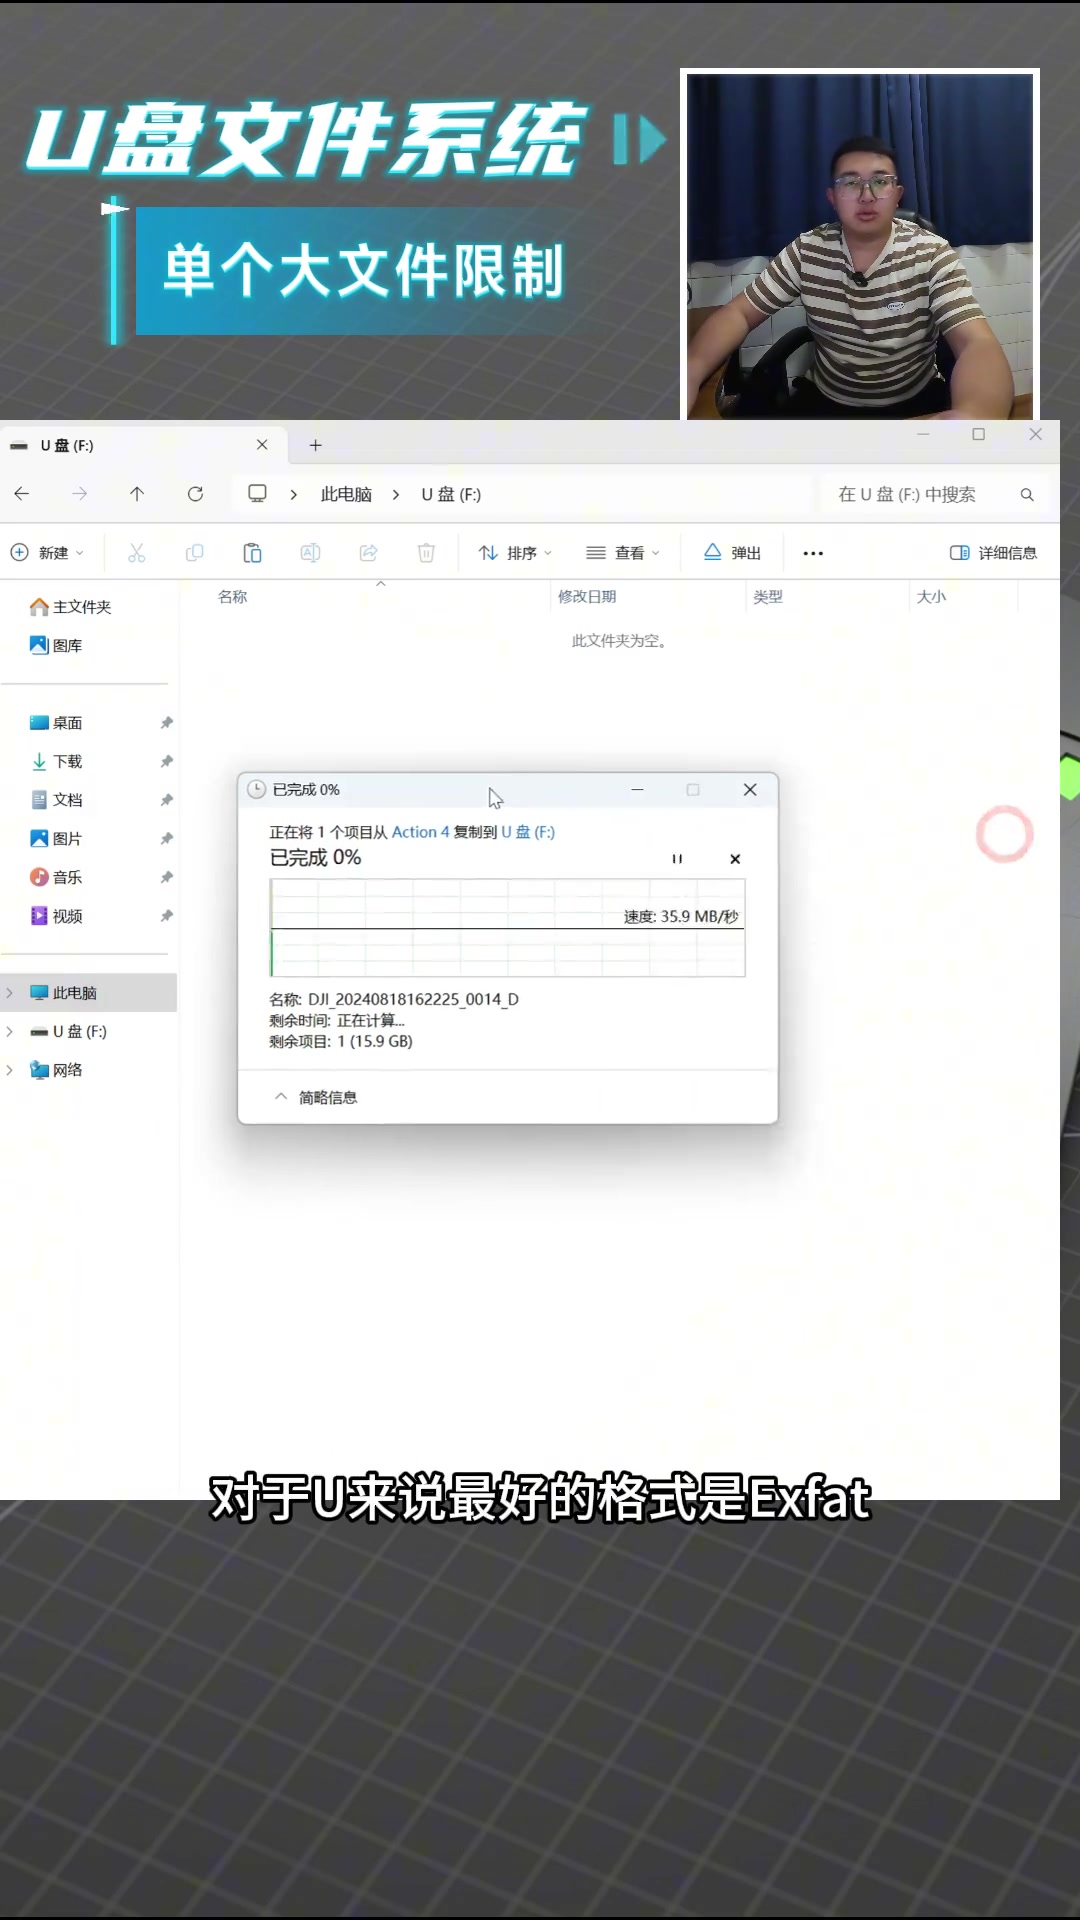This screenshot has width=1080, height=1920.
Task: Go up one folder level
Action: click(x=137, y=494)
